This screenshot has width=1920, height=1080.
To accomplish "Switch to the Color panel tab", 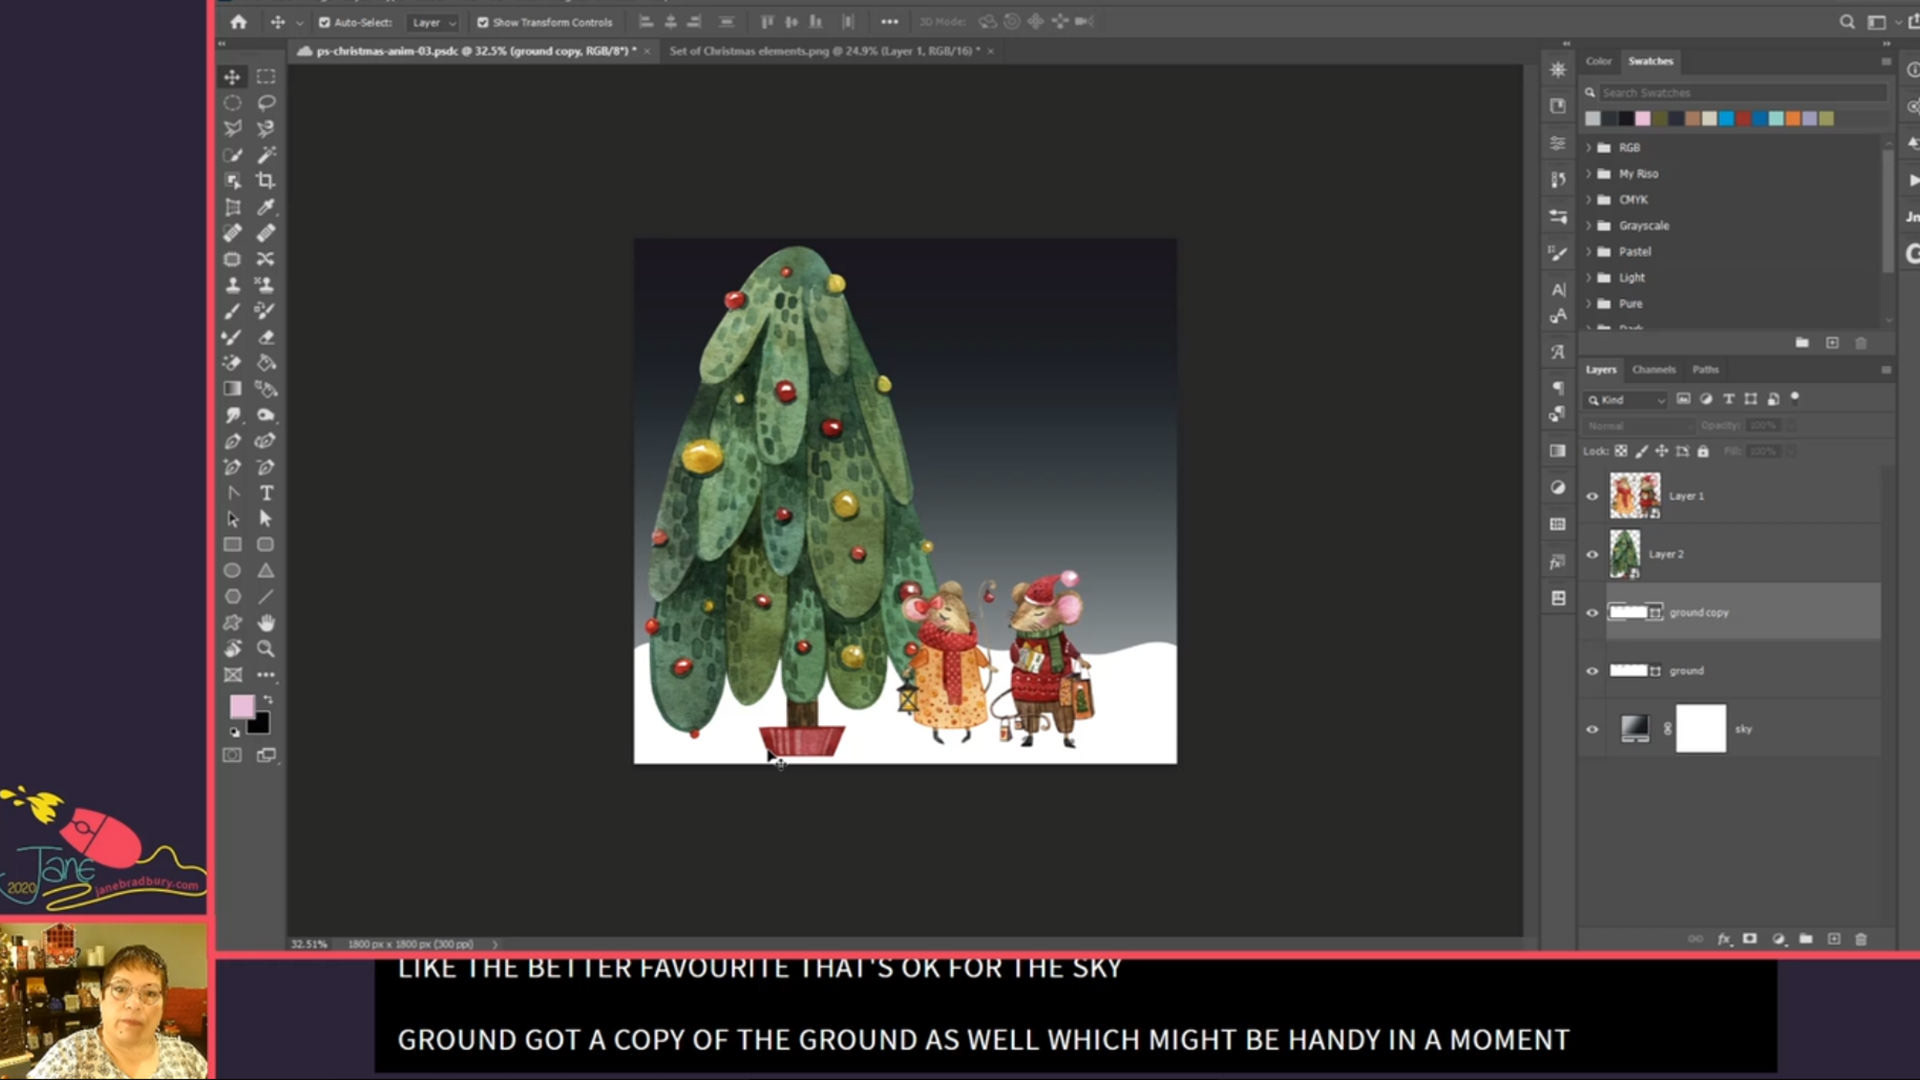I will pos(1598,61).
